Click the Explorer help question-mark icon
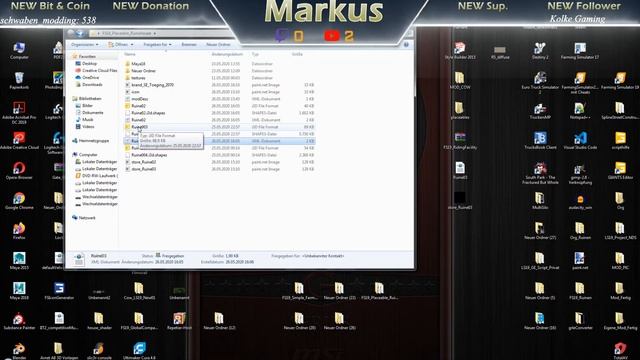This screenshot has width=640, height=360. [x=406, y=44]
